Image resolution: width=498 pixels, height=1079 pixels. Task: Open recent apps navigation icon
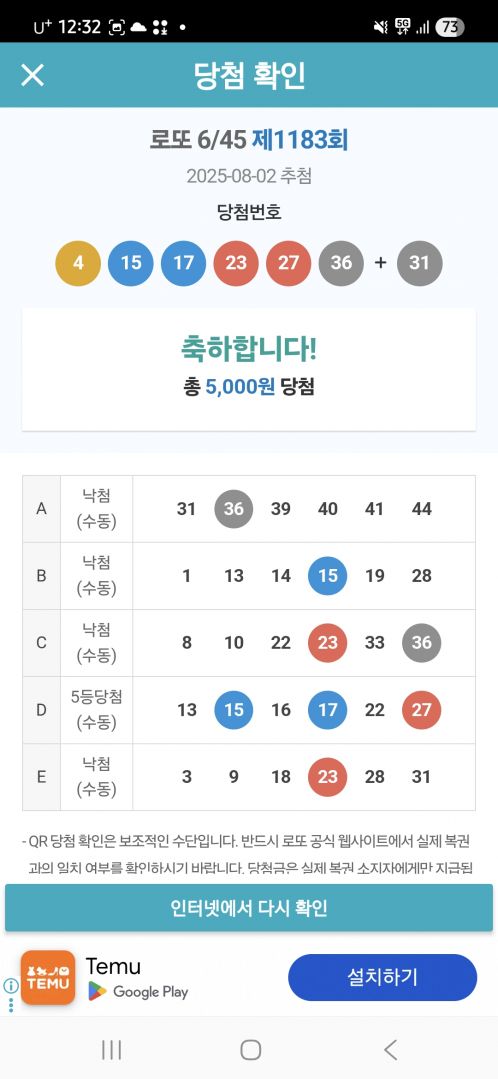(x=111, y=1049)
